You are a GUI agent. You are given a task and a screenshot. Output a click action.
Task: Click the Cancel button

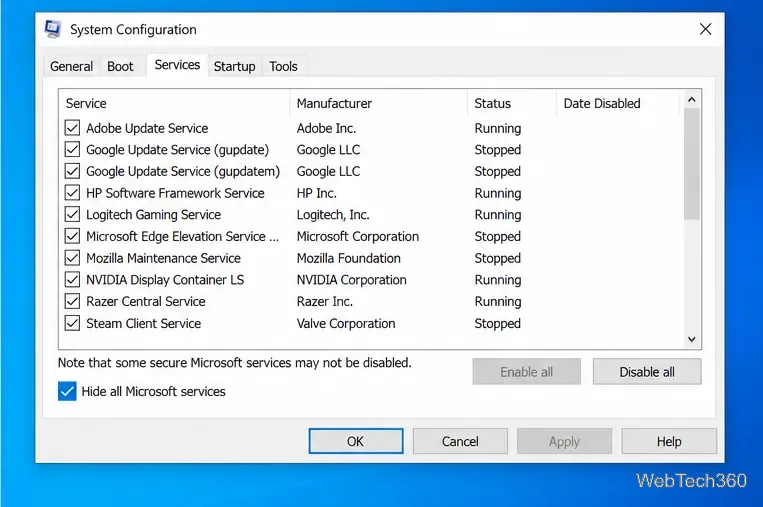coord(460,441)
